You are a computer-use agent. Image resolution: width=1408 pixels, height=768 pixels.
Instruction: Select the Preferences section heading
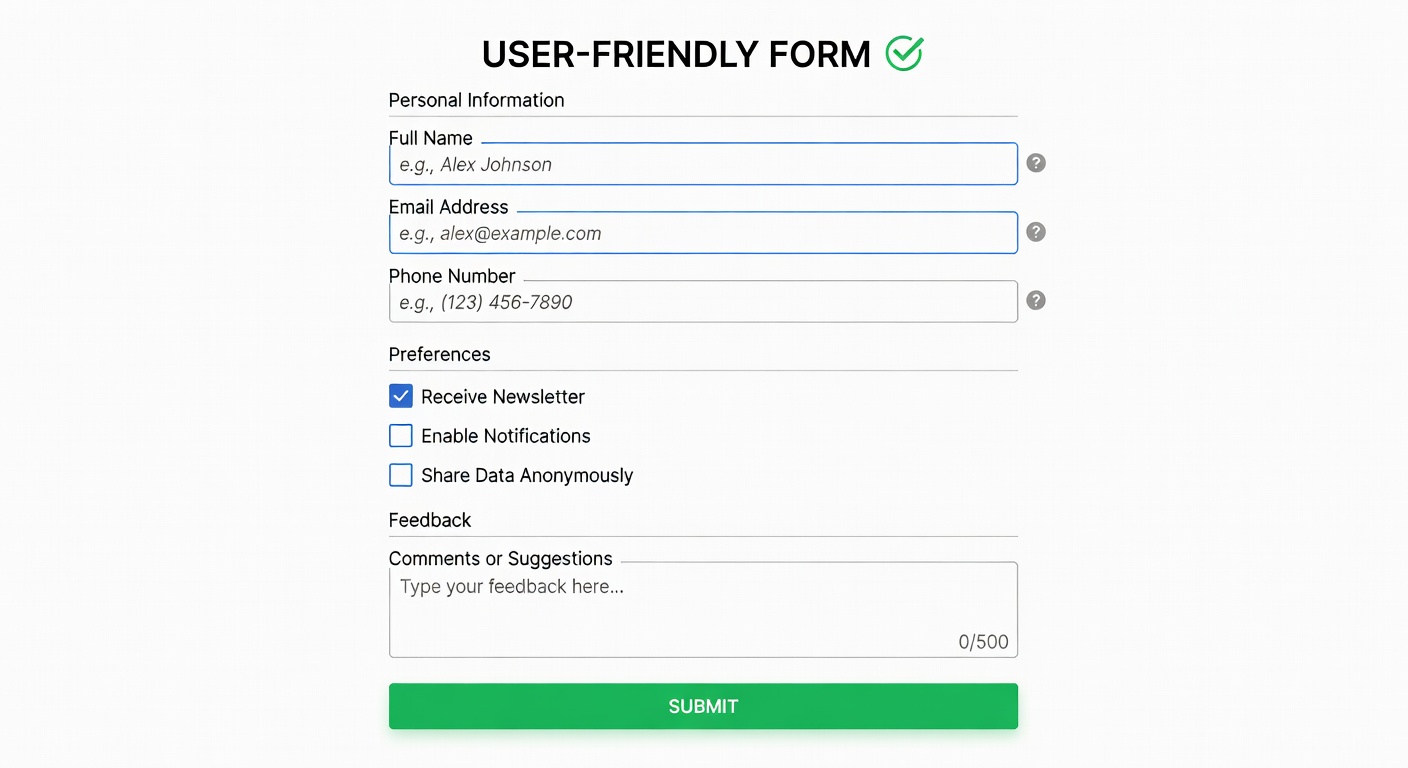coord(439,354)
